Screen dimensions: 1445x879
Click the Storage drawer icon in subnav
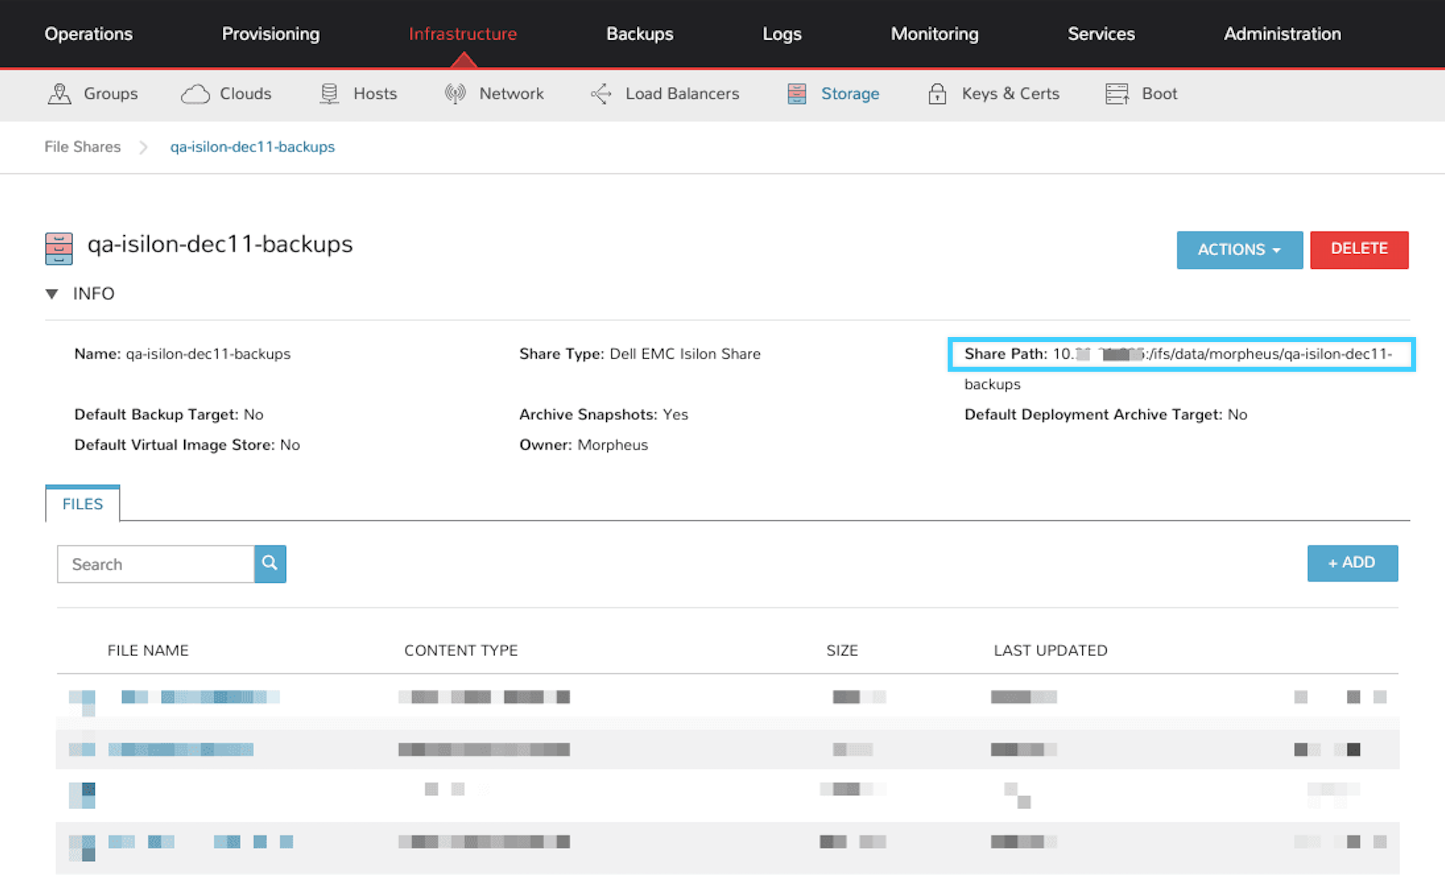click(x=797, y=94)
